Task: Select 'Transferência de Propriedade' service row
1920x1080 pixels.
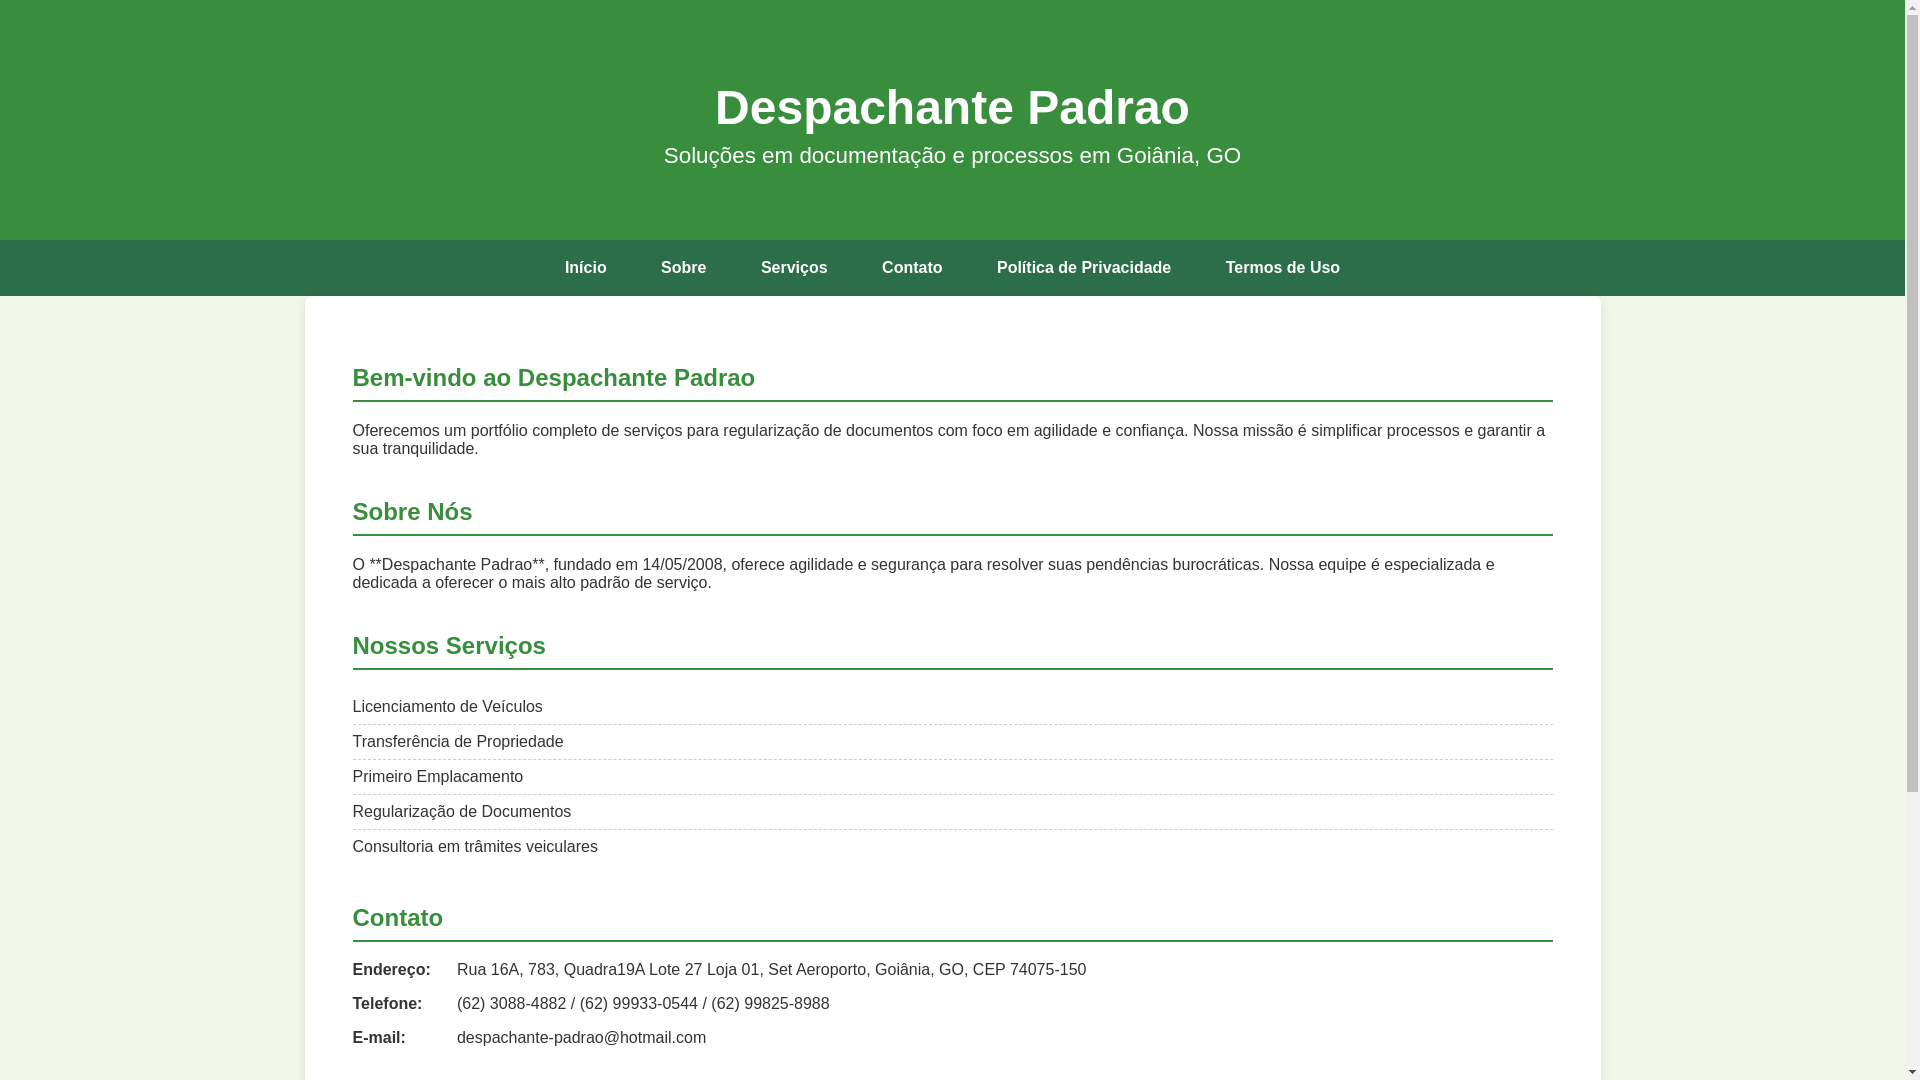Action: tap(952, 742)
